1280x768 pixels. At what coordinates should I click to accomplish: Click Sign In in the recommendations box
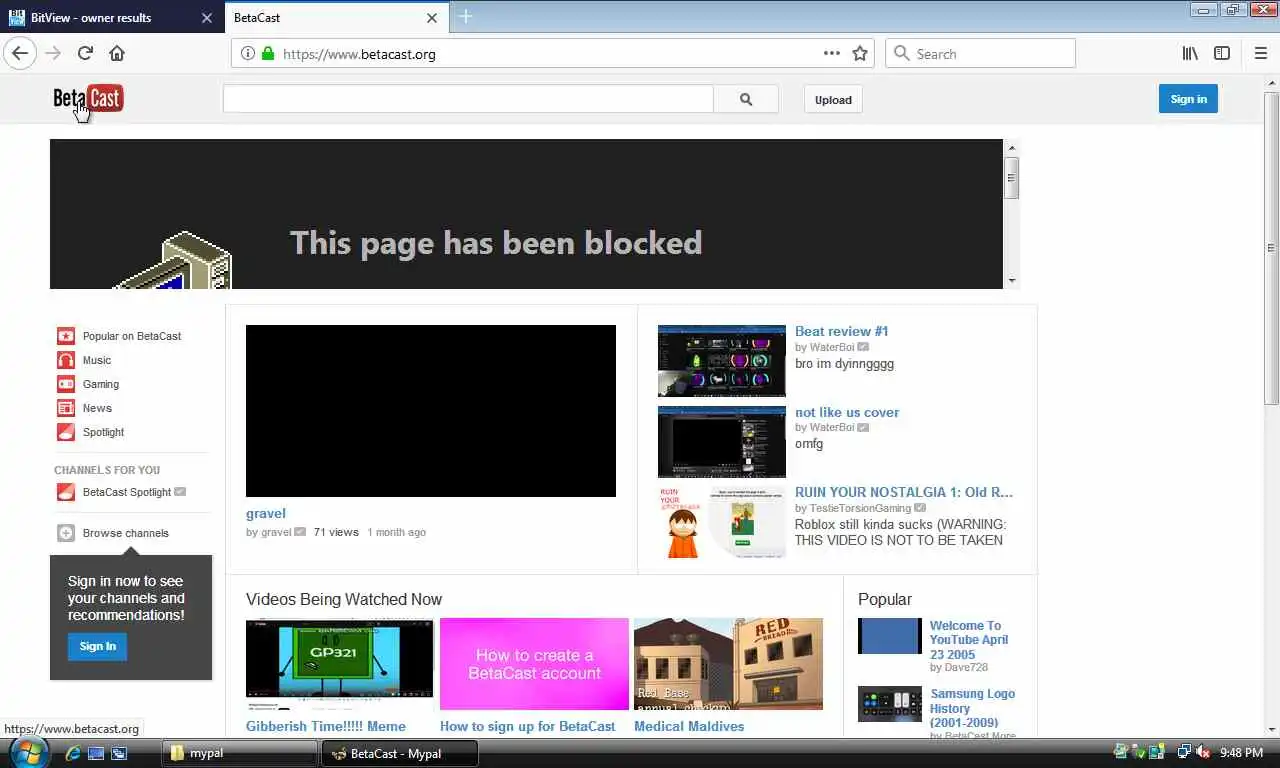click(98, 646)
